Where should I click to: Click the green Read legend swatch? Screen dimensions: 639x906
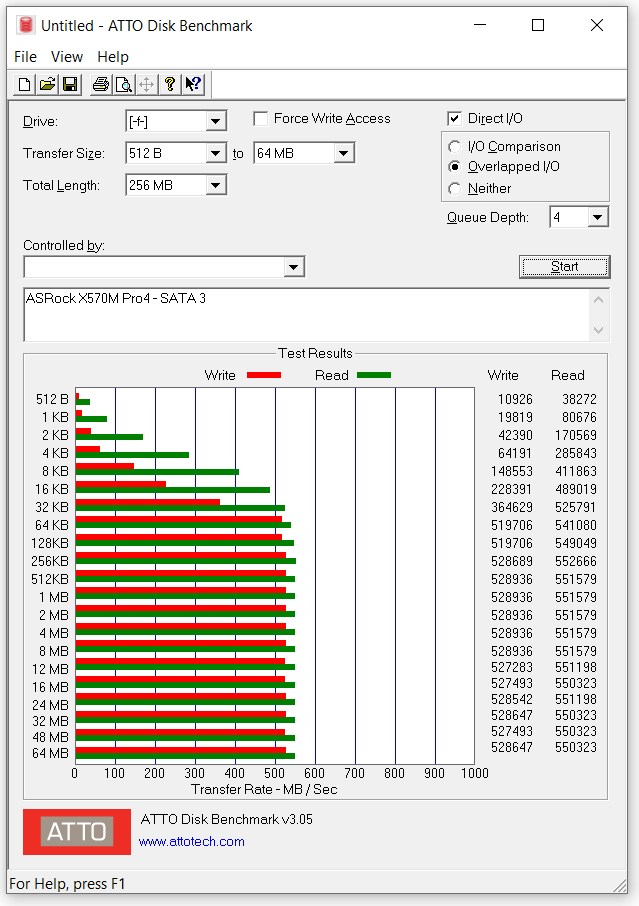374,375
